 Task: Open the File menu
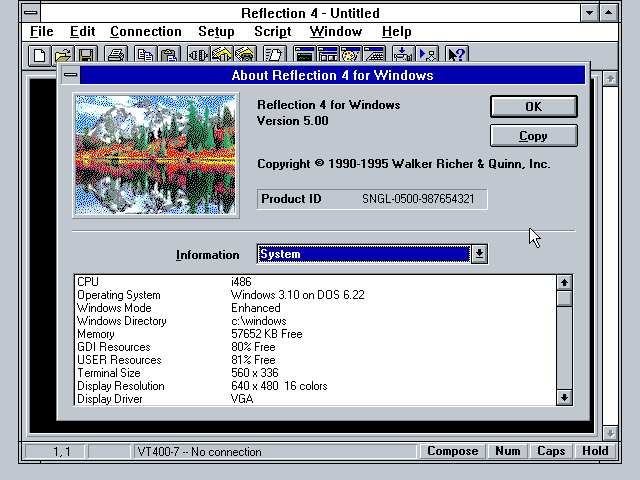(x=42, y=31)
